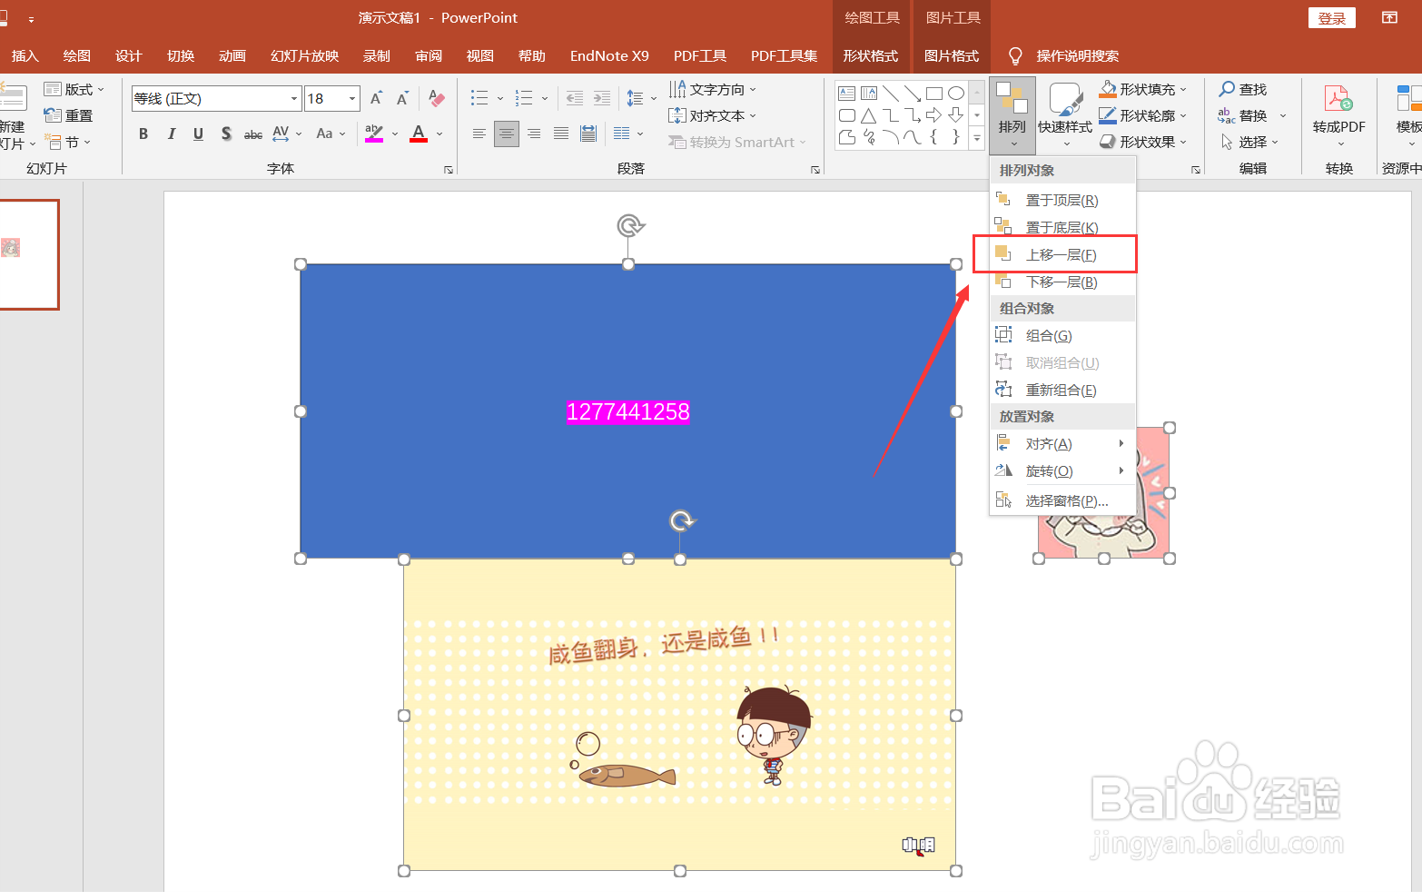Click 转成PDF convert button
Viewport: 1422px width, 892px height.
tap(1339, 115)
